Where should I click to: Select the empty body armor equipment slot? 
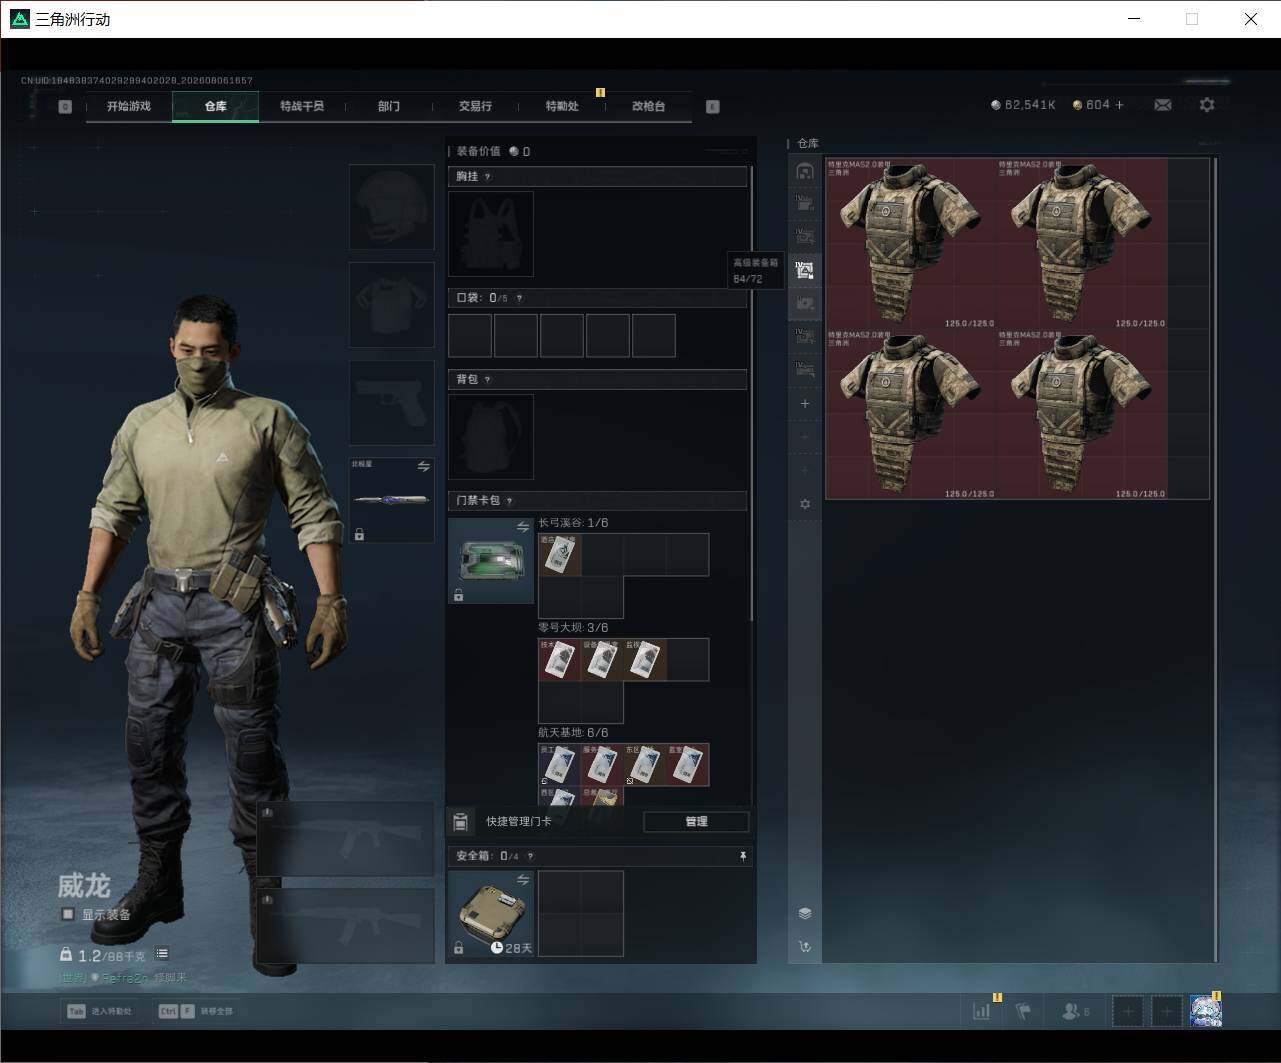point(392,305)
